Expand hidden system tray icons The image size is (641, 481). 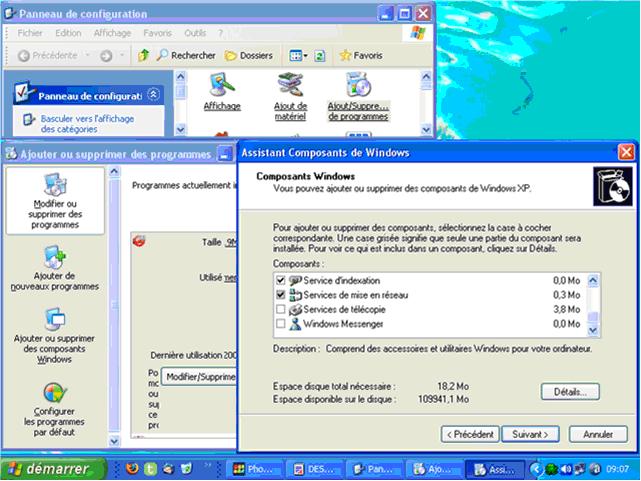[536, 469]
